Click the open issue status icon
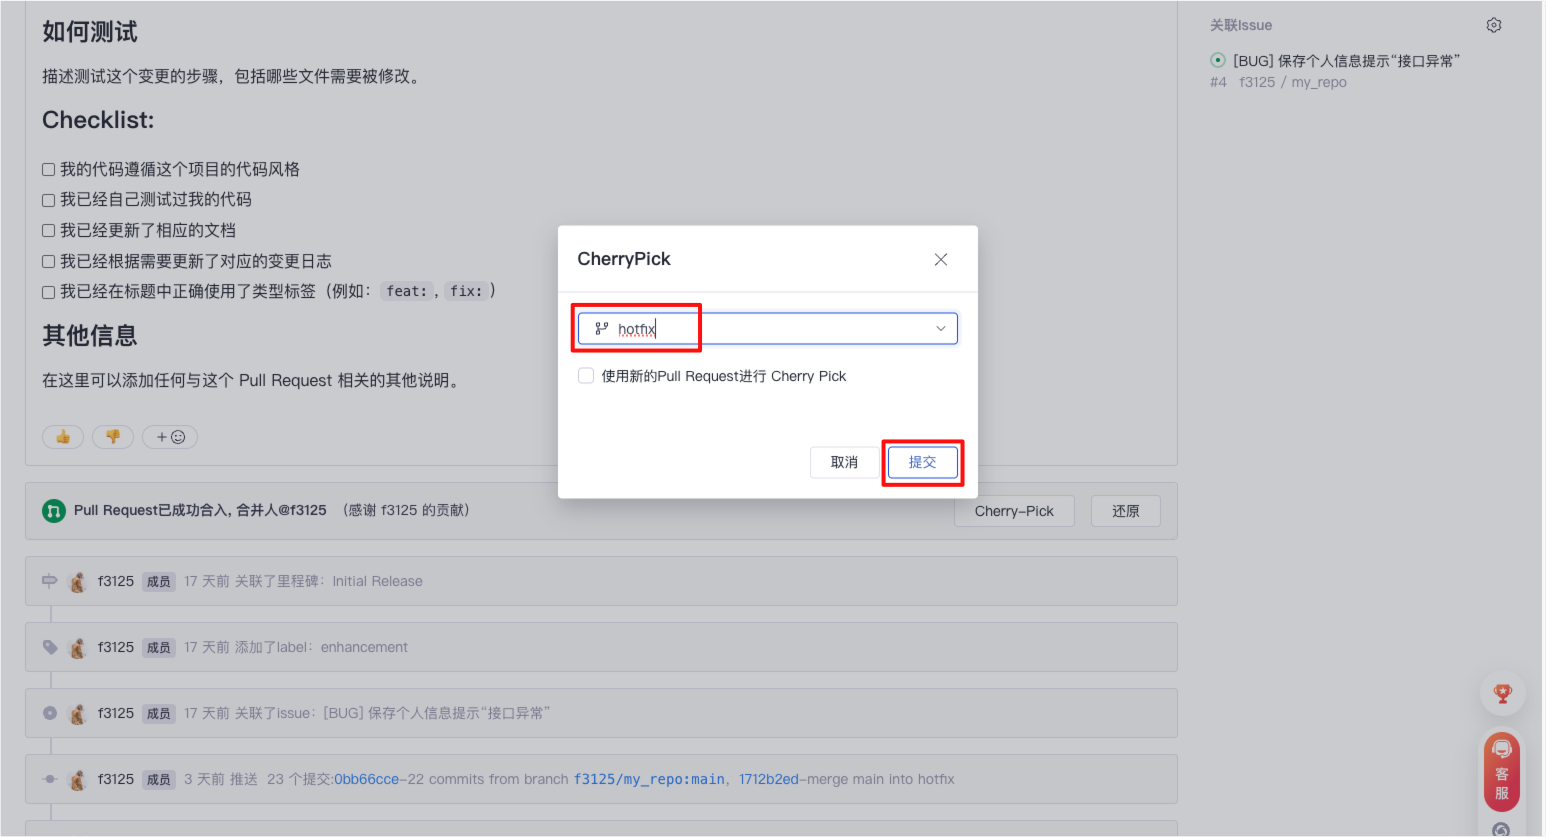The height and width of the screenshot is (837, 1546). coord(1217,61)
